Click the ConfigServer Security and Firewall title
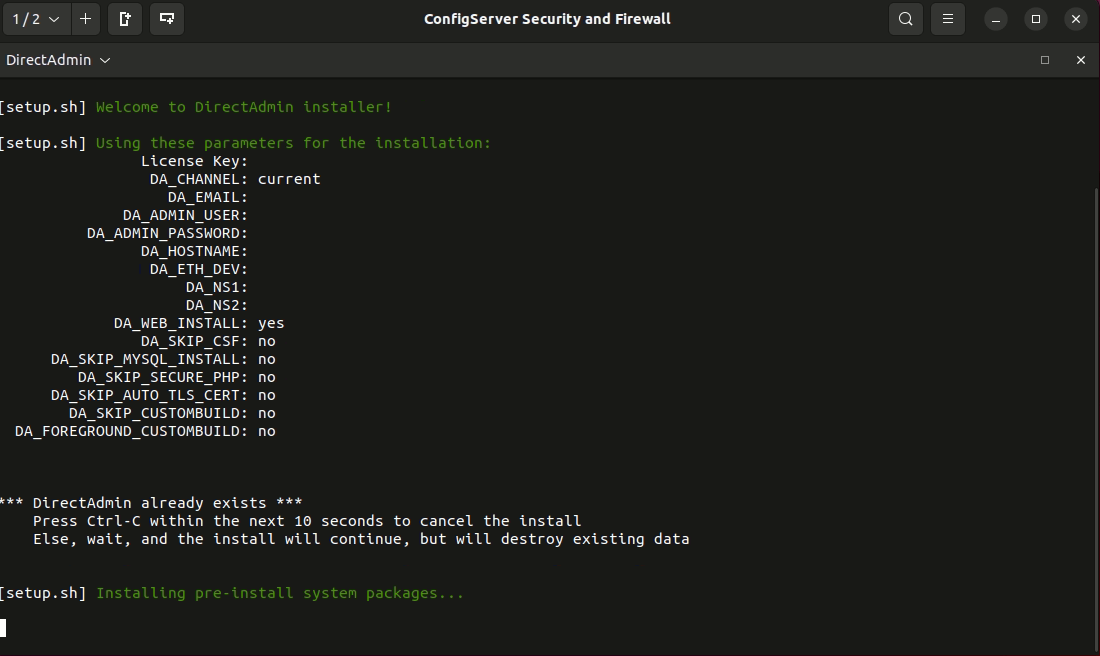This screenshot has height=656, width=1100. [547, 19]
